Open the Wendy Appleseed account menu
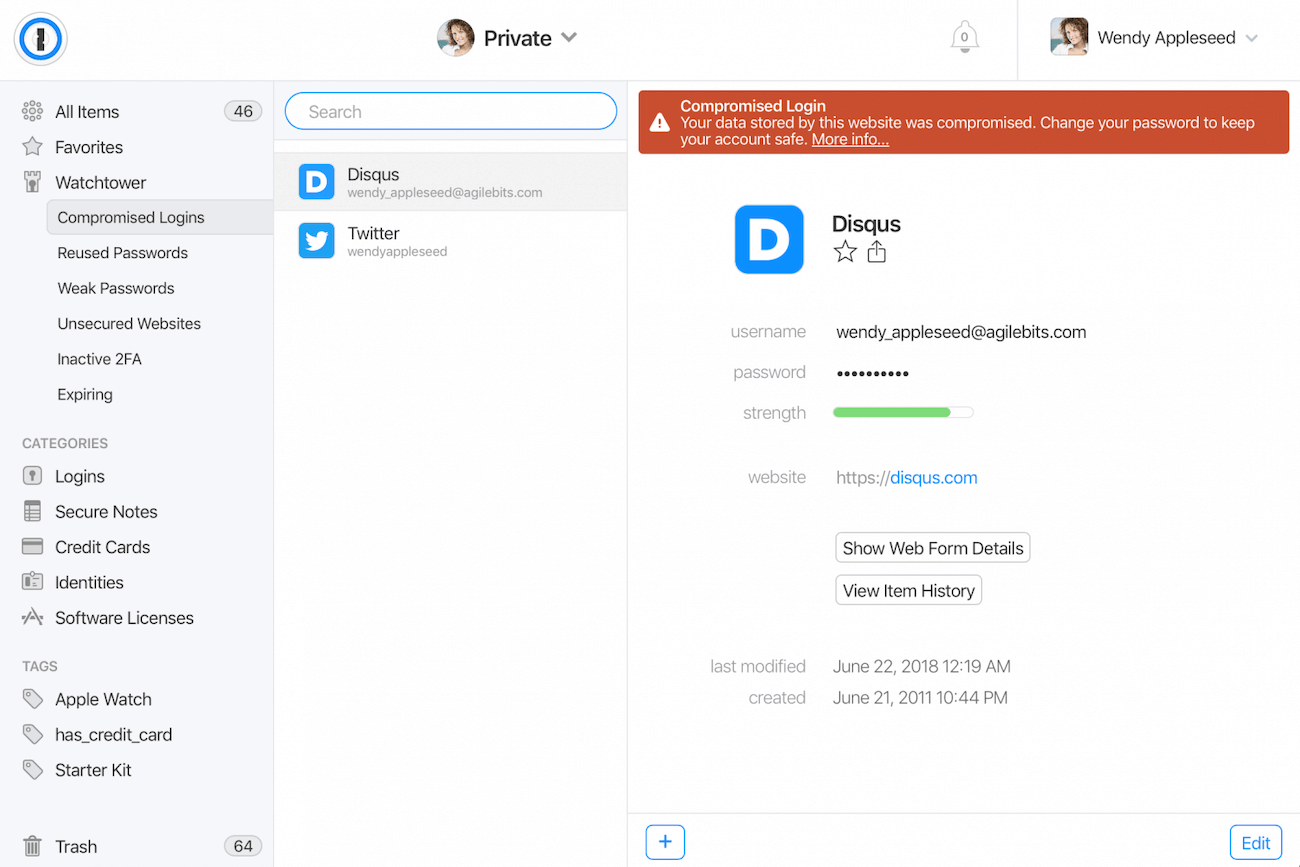1300x867 pixels. [x=1155, y=38]
